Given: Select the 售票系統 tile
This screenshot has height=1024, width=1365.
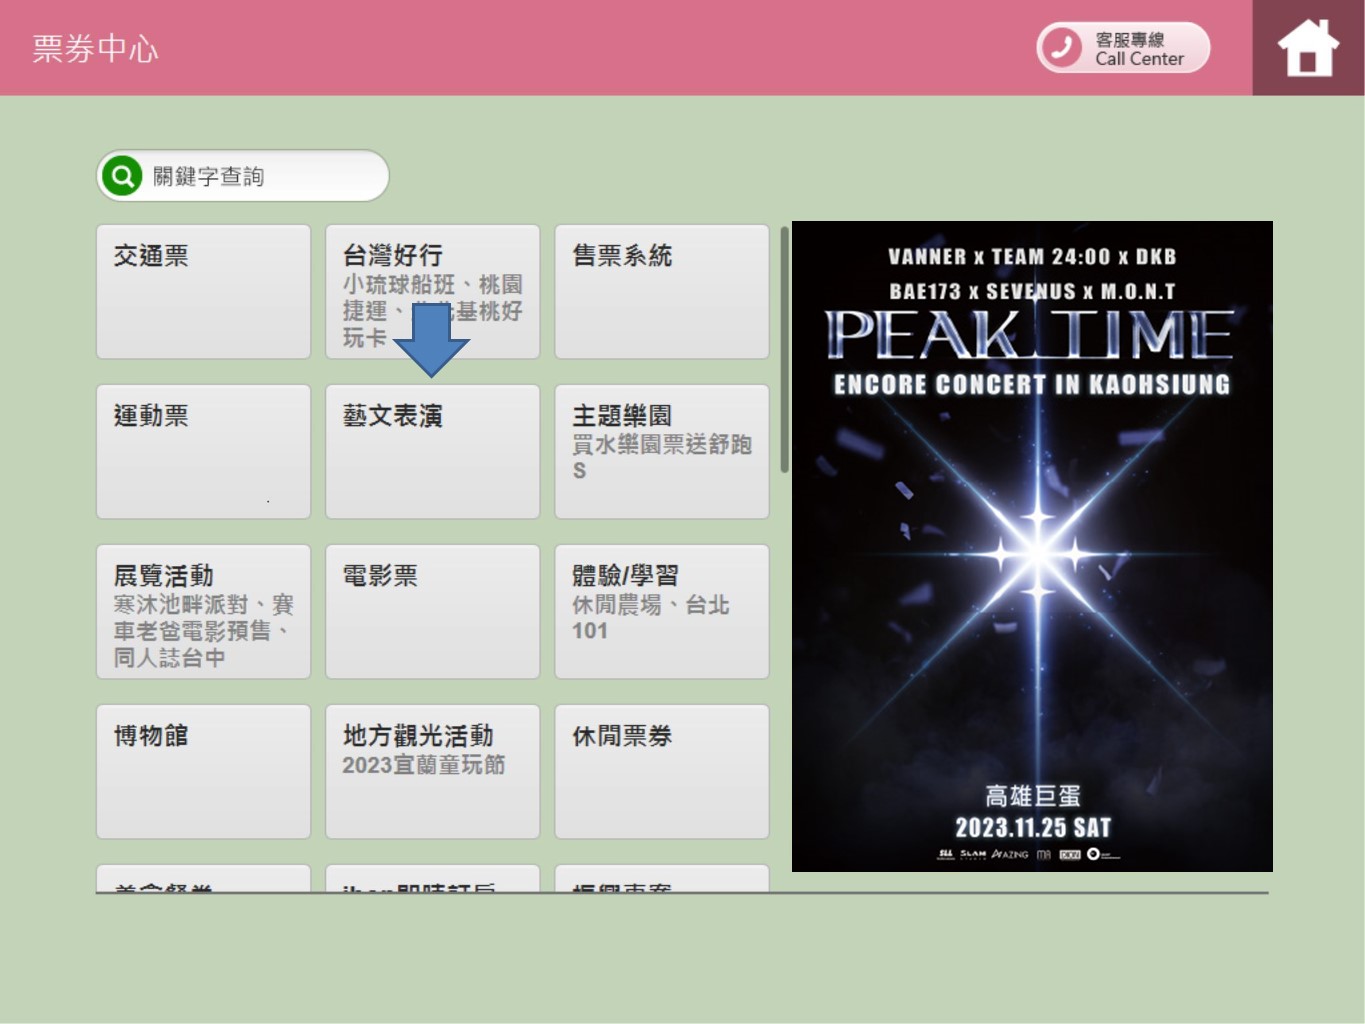Looking at the screenshot, I should 662,292.
